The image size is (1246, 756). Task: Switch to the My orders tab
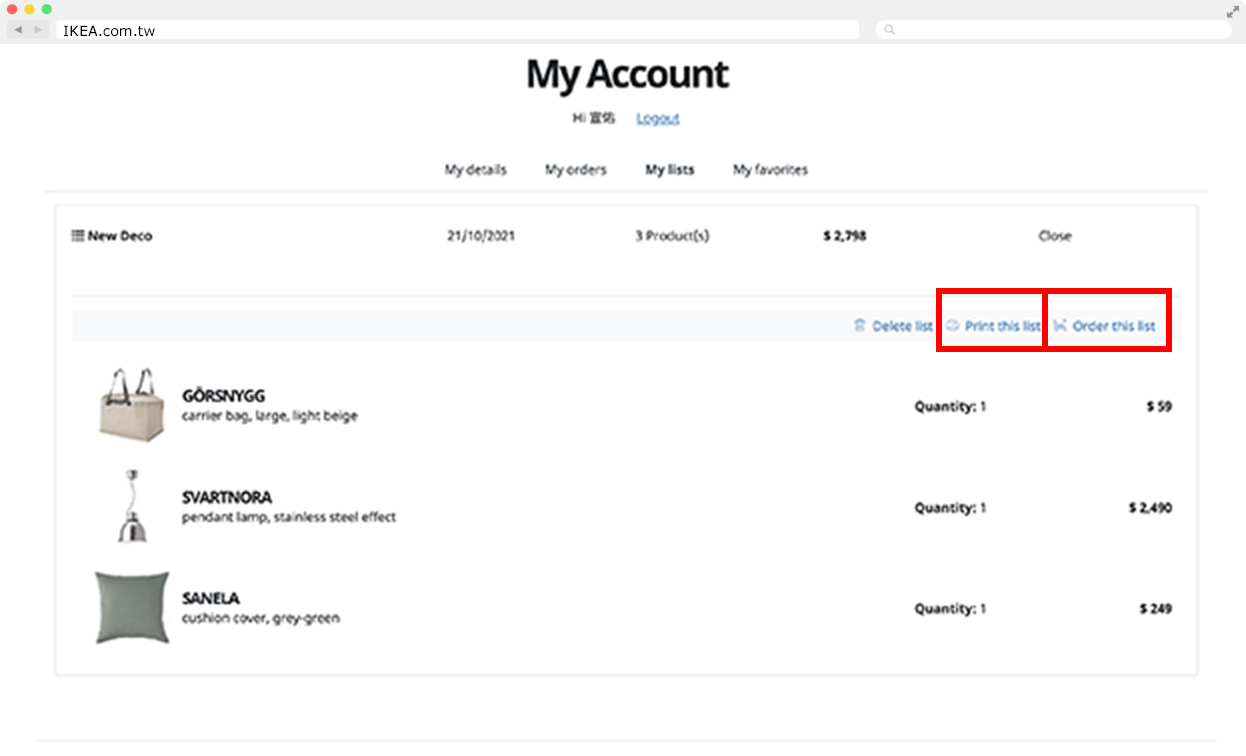tap(575, 170)
